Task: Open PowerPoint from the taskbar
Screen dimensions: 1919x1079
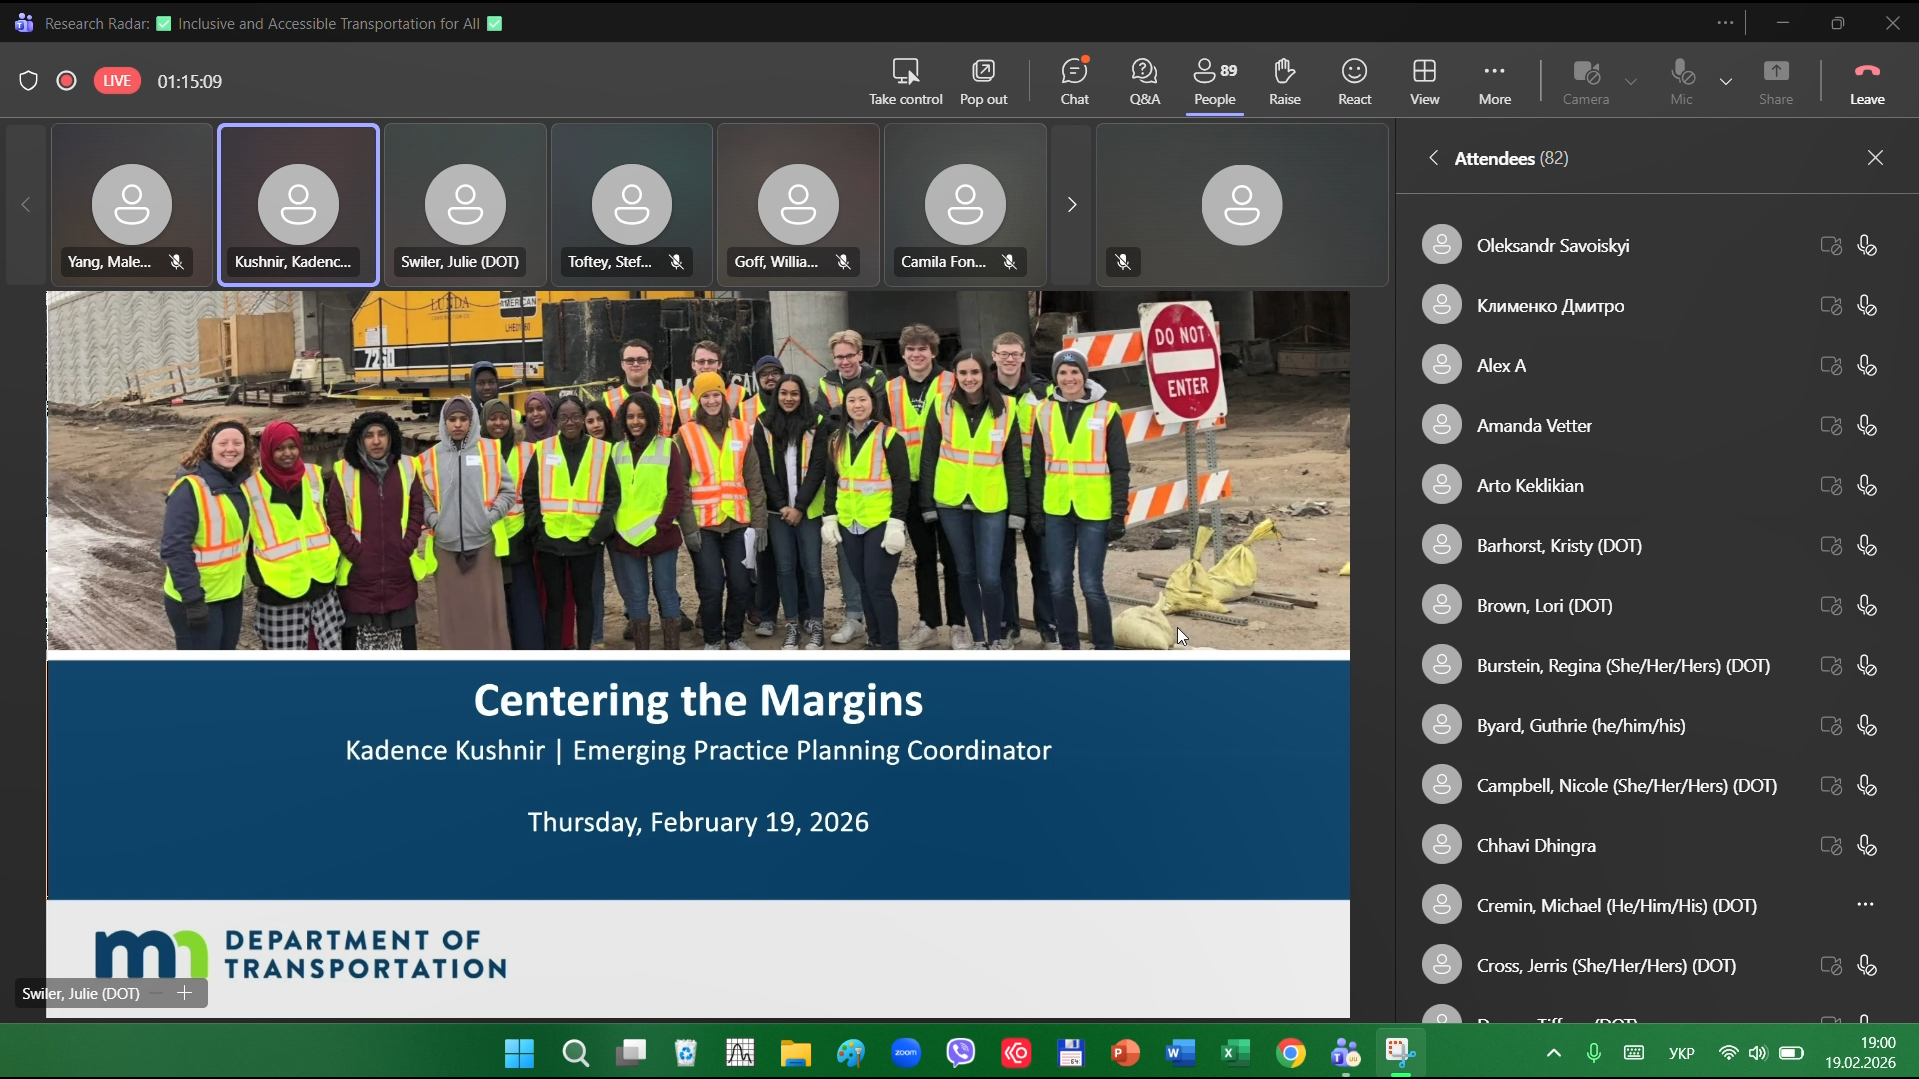Action: [1125, 1053]
